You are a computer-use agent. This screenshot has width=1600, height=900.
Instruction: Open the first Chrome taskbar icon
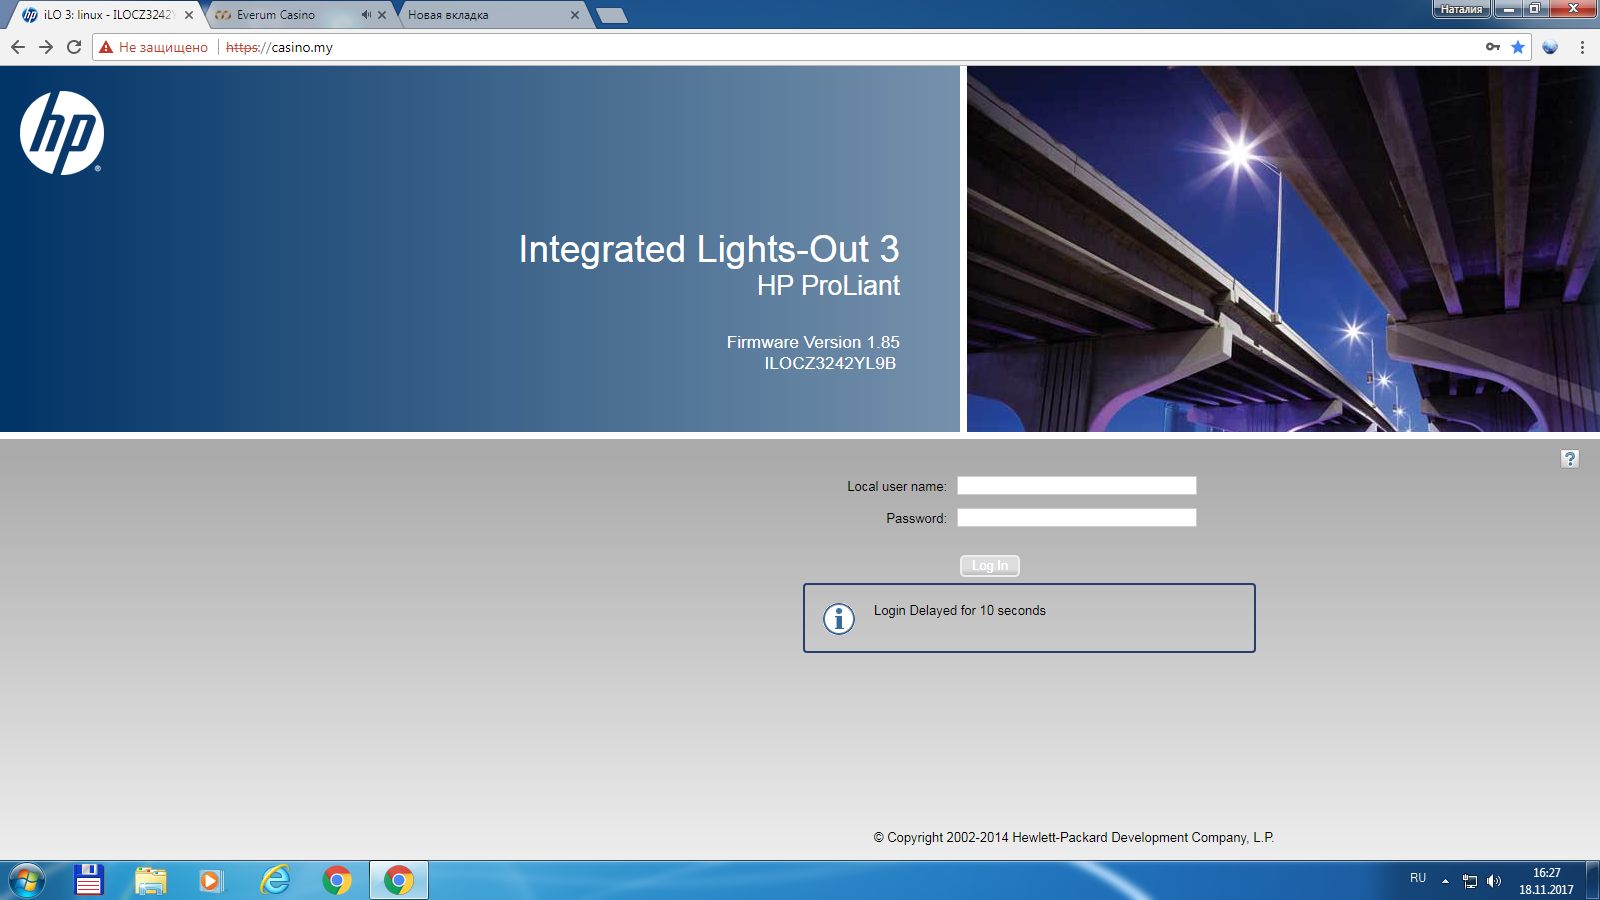337,880
